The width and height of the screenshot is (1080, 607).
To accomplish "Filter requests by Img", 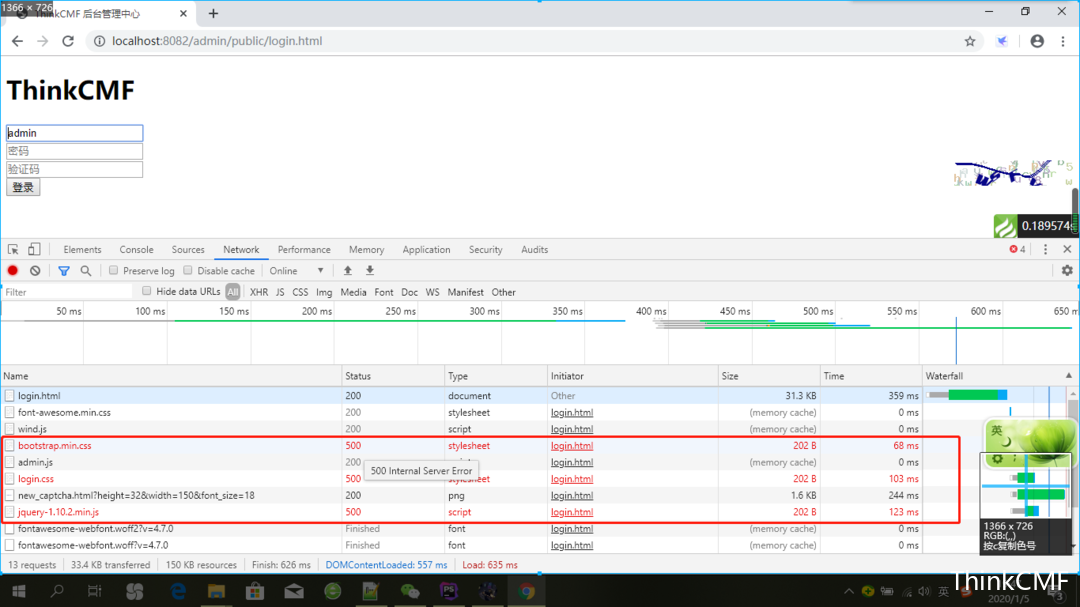I will 324,292.
